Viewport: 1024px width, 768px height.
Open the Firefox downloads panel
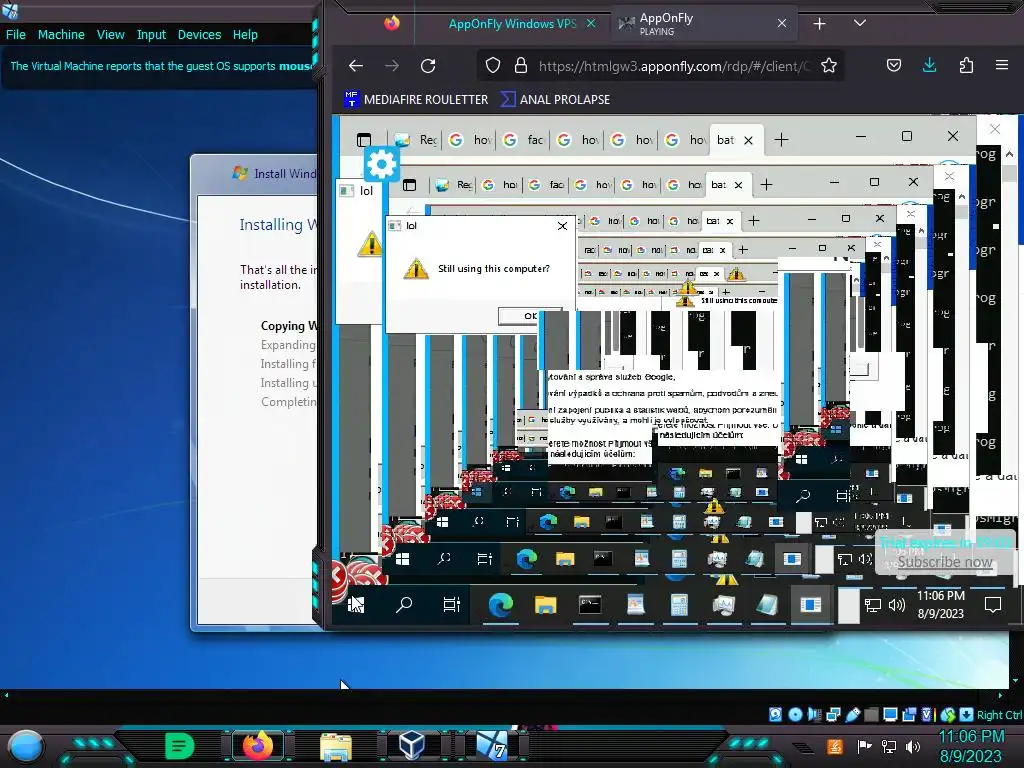[x=929, y=66]
